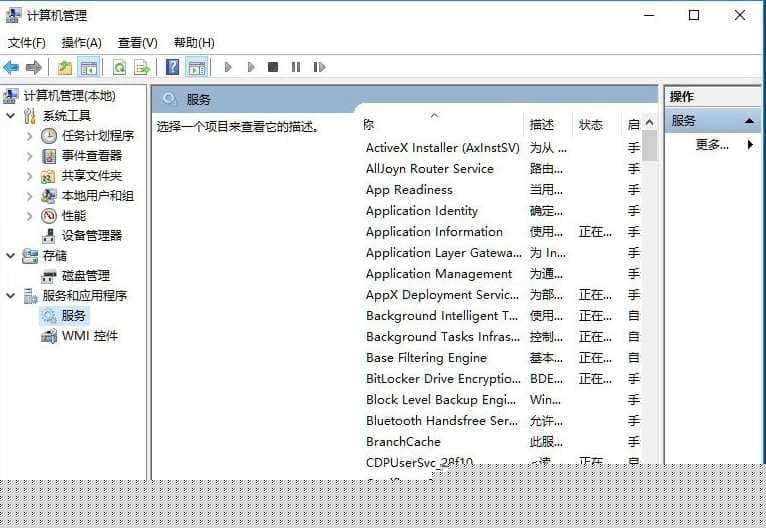The image size is (766, 528).
Task: Click the Back arrow toolbar icon
Action: [x=11, y=67]
